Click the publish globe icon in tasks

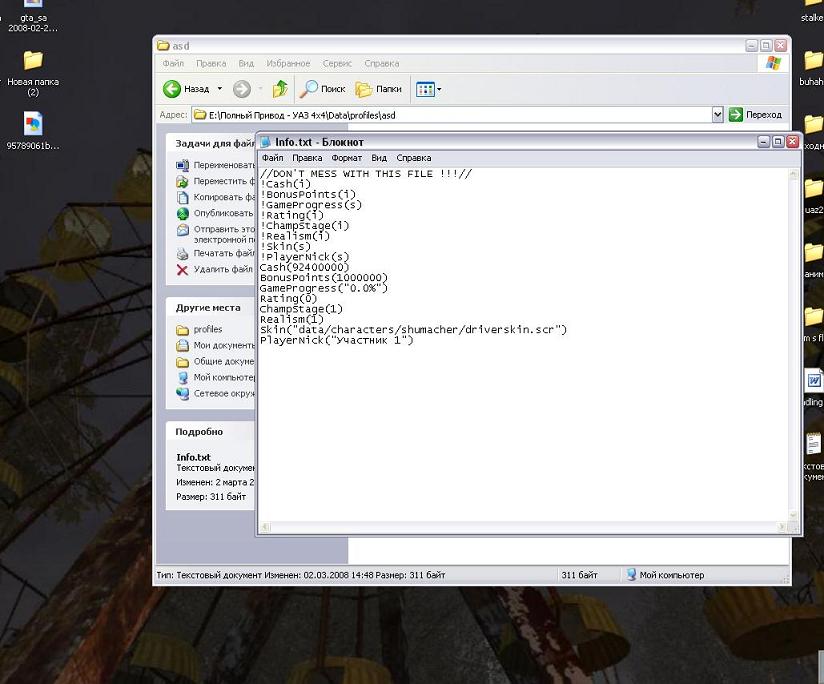click(182, 214)
